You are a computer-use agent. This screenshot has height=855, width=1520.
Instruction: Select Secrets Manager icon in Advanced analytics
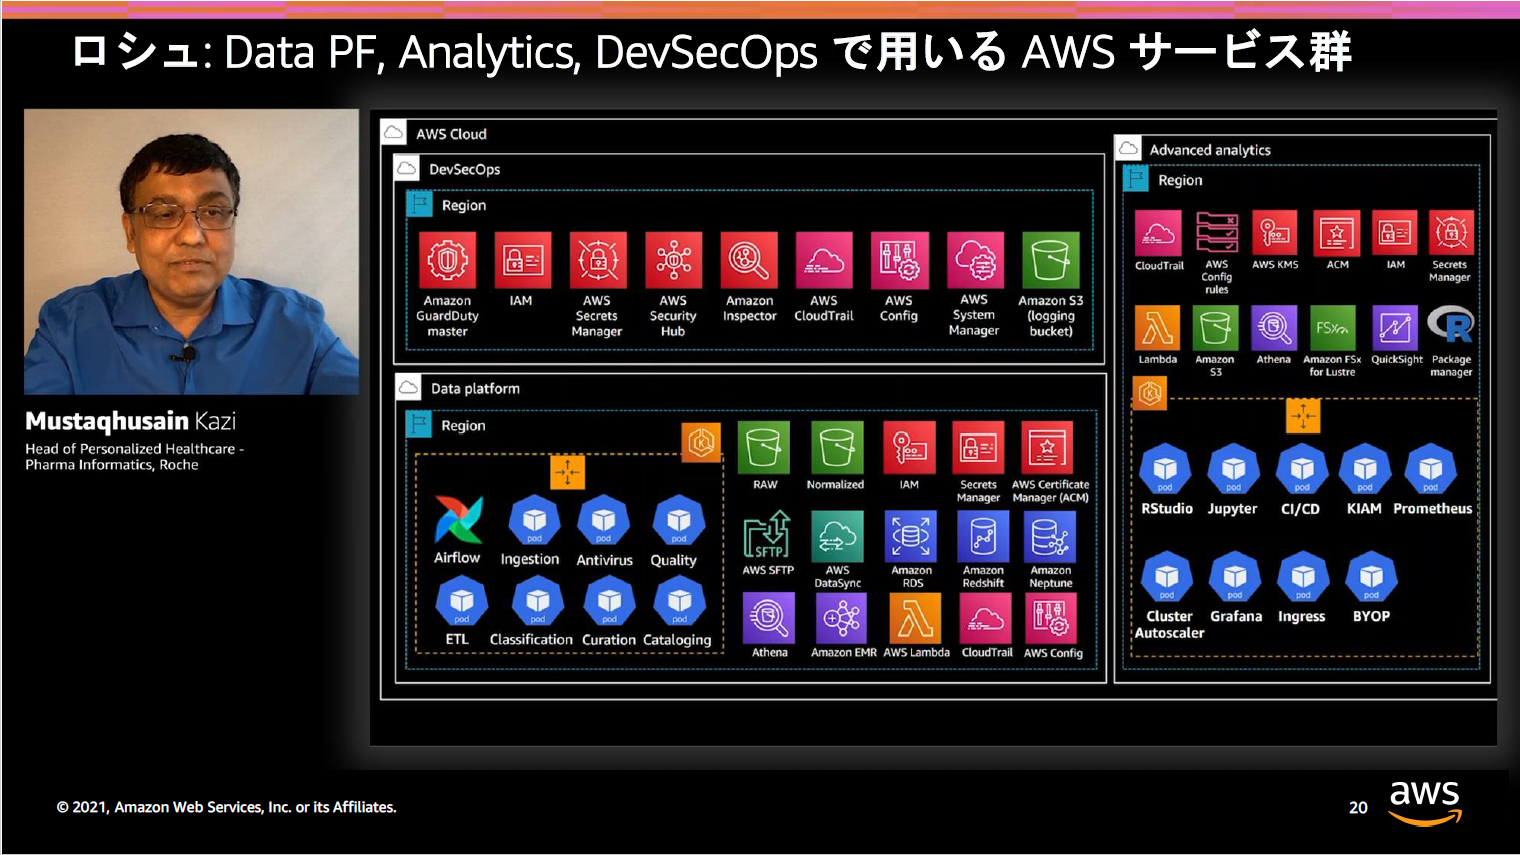click(x=1451, y=233)
